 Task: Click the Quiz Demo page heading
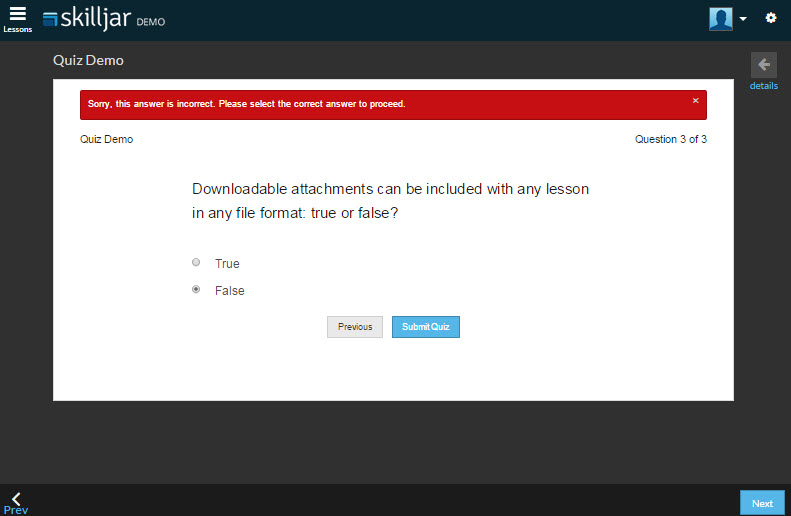tap(88, 61)
